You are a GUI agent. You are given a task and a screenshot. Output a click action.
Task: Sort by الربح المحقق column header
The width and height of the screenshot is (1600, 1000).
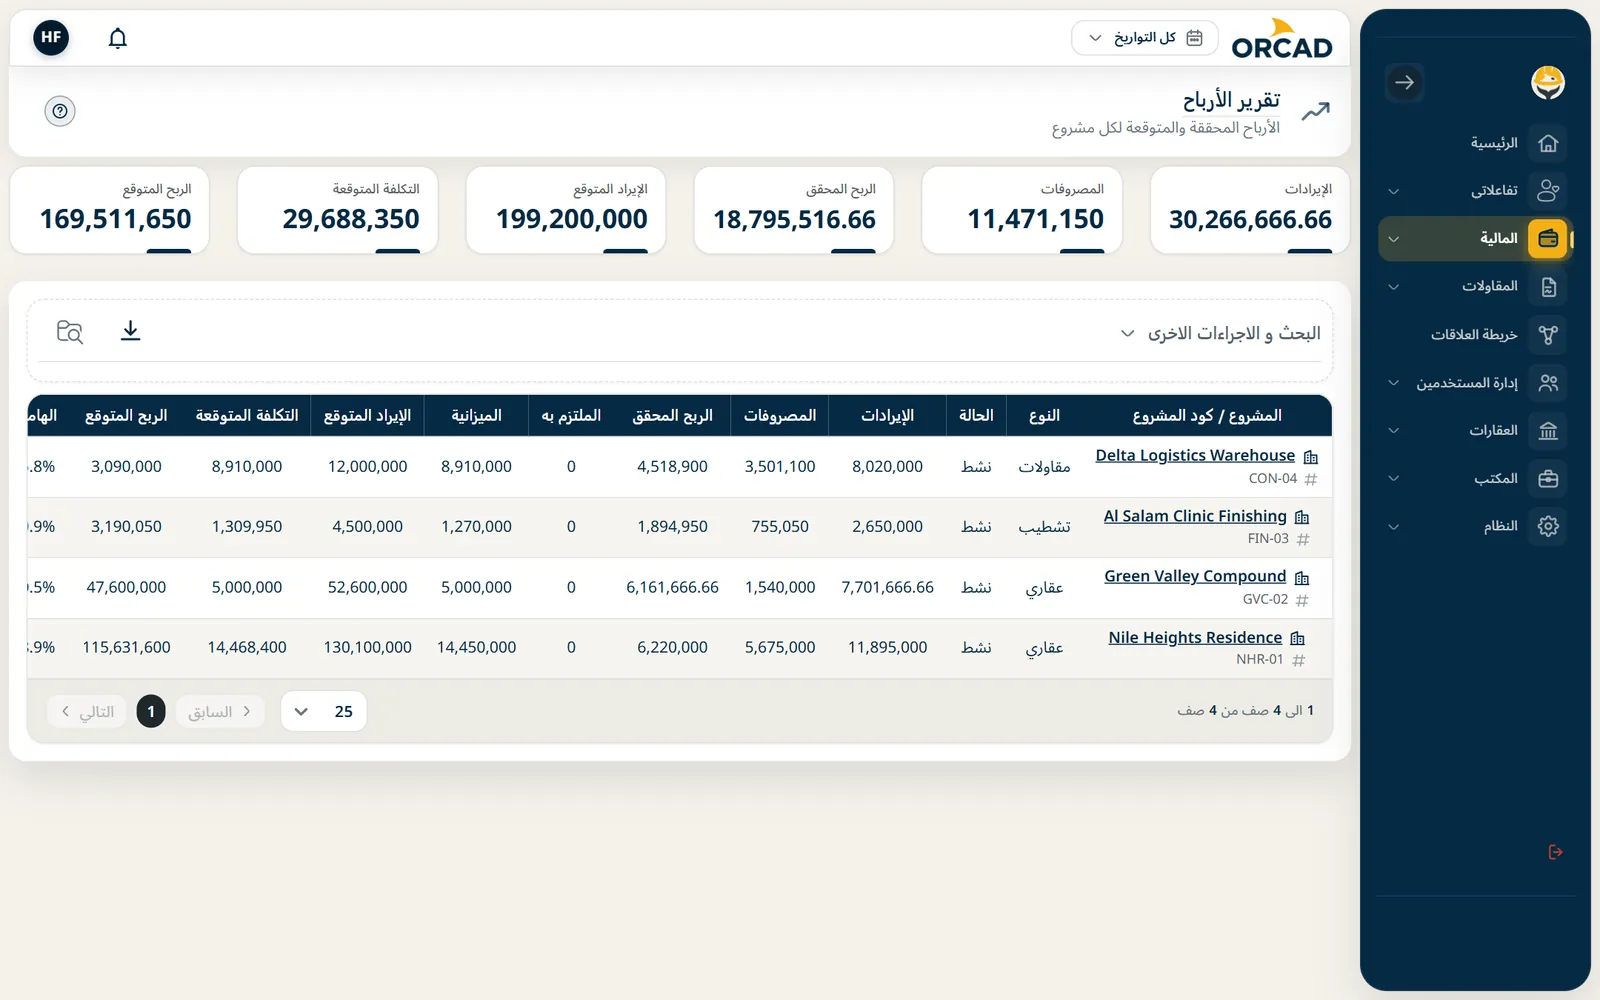672,416
